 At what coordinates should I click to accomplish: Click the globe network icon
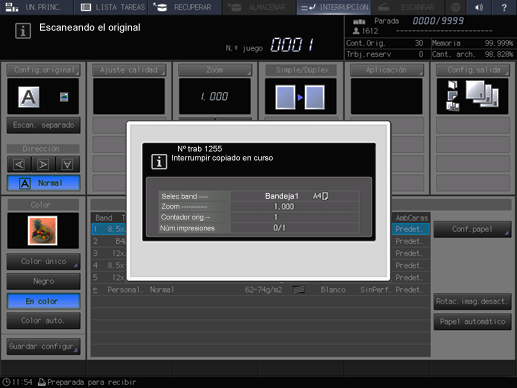point(455,7)
